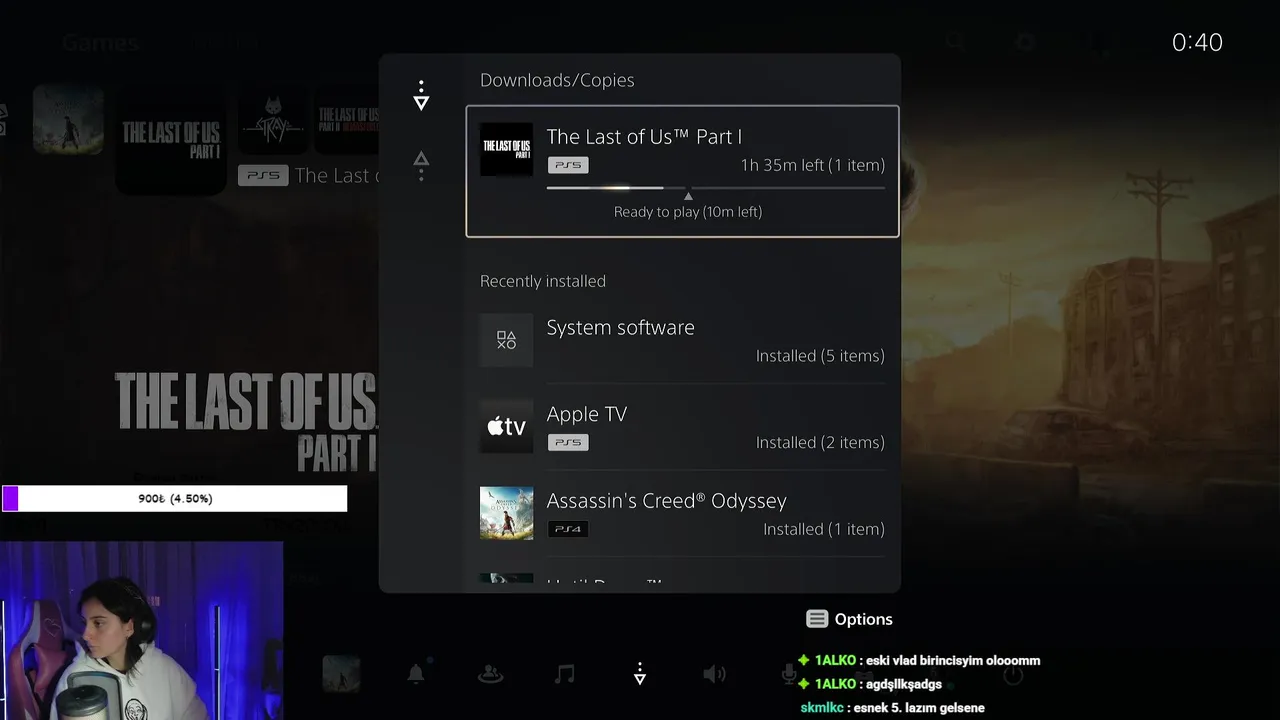This screenshot has width=1280, height=720.
Task: Click The Last of Us download cover art
Action: point(506,150)
